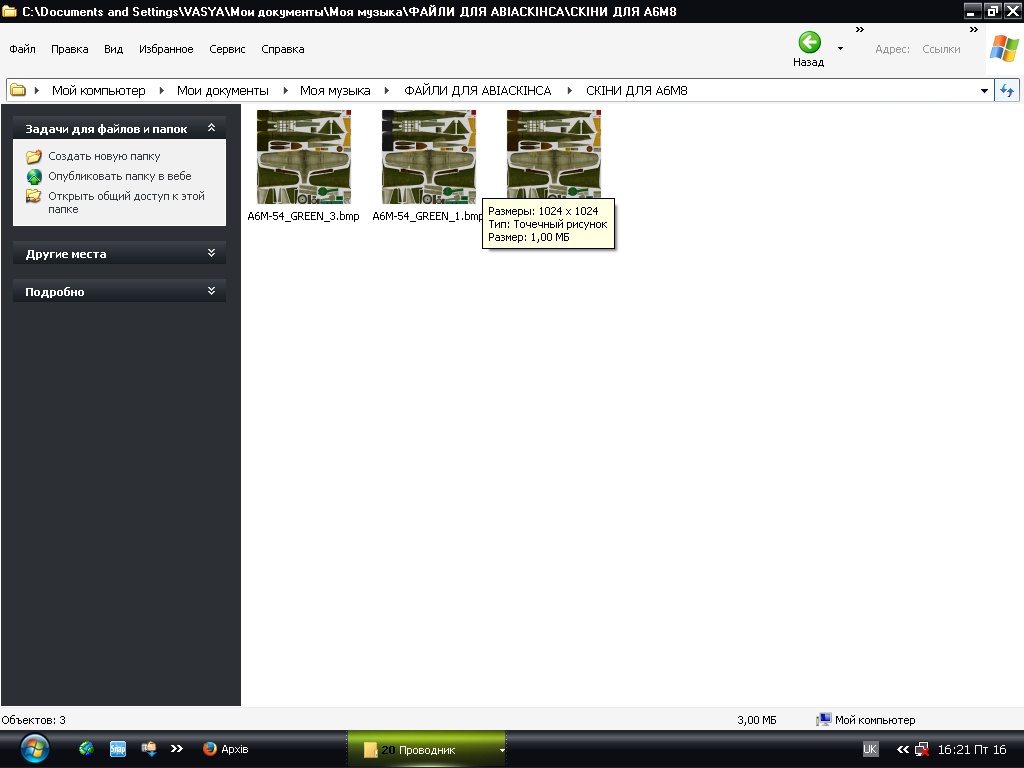This screenshot has height=768, width=1024.
Task: Click Опубликовать папку в вебе link
Action: [x=120, y=176]
